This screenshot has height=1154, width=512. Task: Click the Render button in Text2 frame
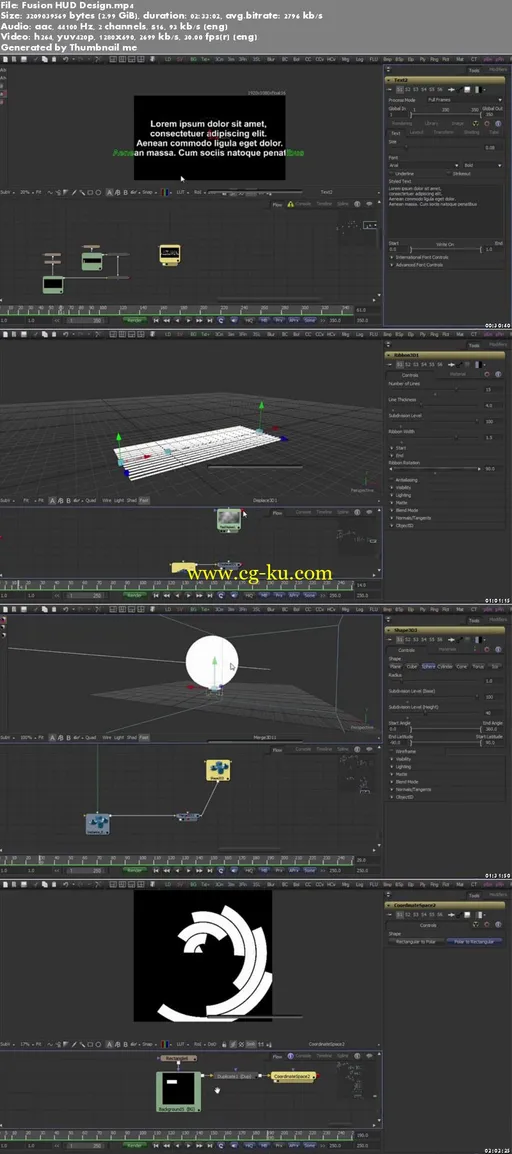point(135,320)
